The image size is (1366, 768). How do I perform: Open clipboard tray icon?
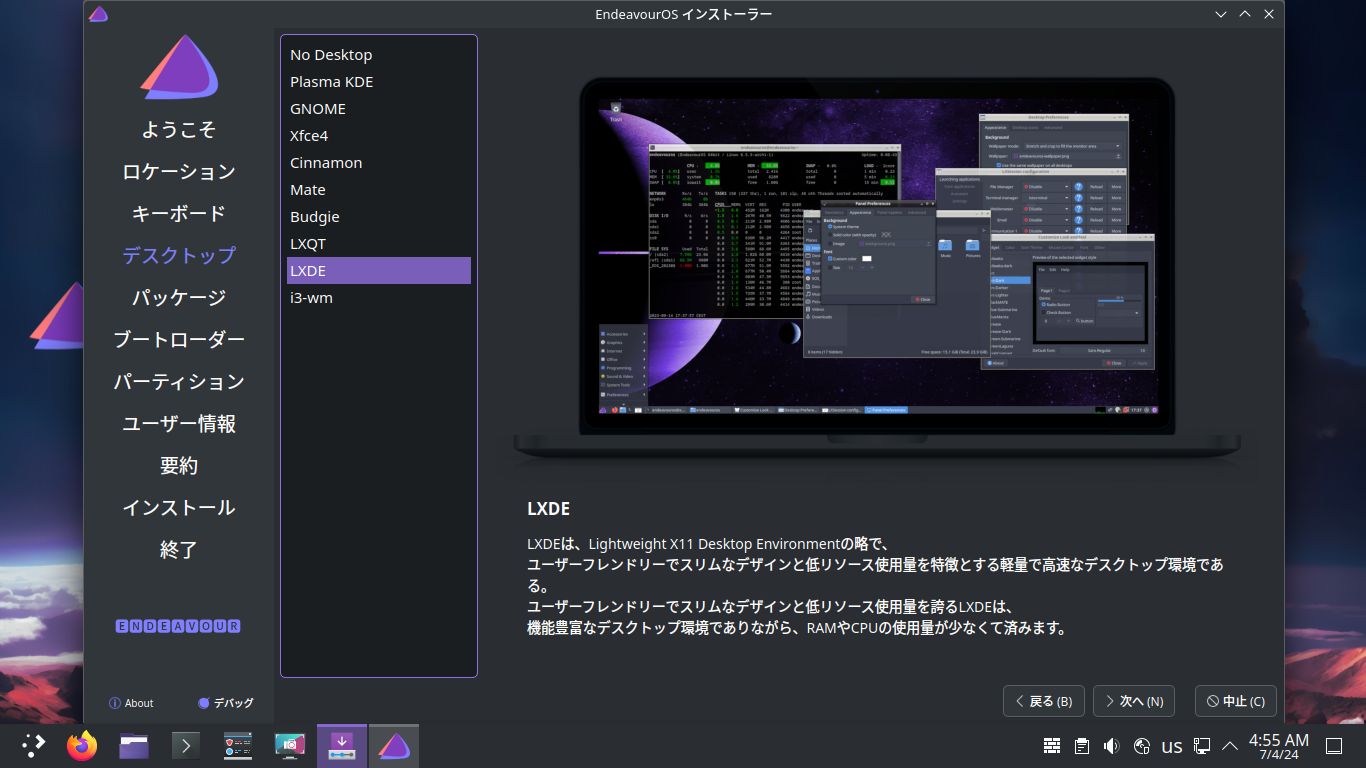coord(1081,746)
